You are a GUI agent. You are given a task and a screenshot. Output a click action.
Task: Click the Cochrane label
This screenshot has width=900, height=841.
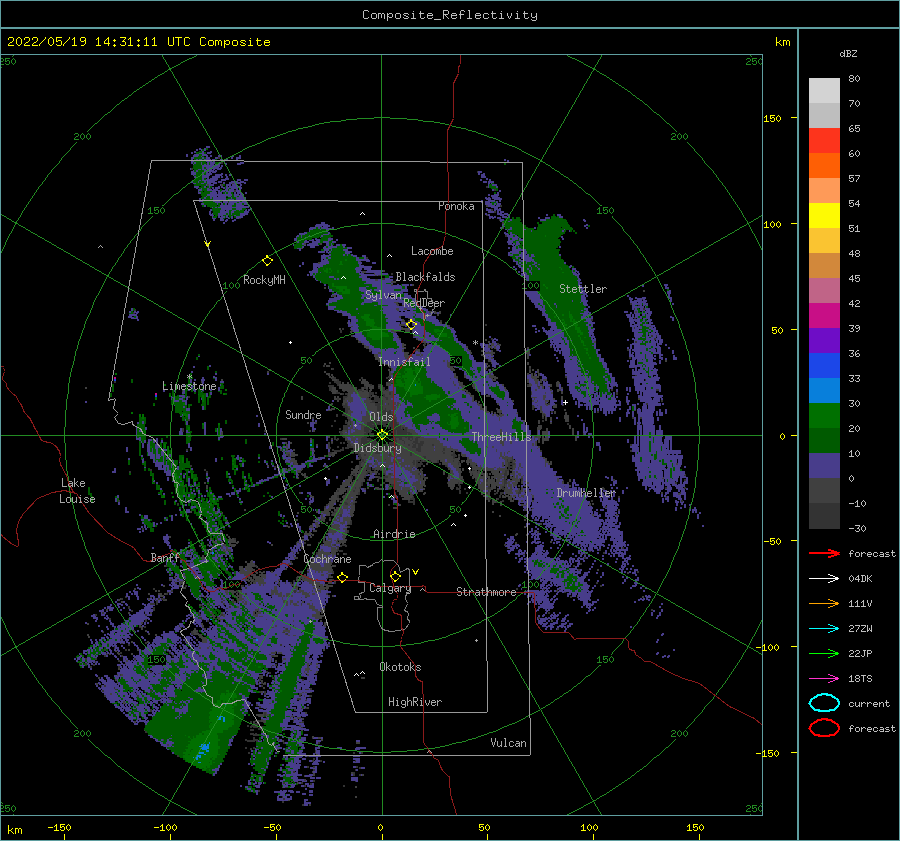[327, 559]
